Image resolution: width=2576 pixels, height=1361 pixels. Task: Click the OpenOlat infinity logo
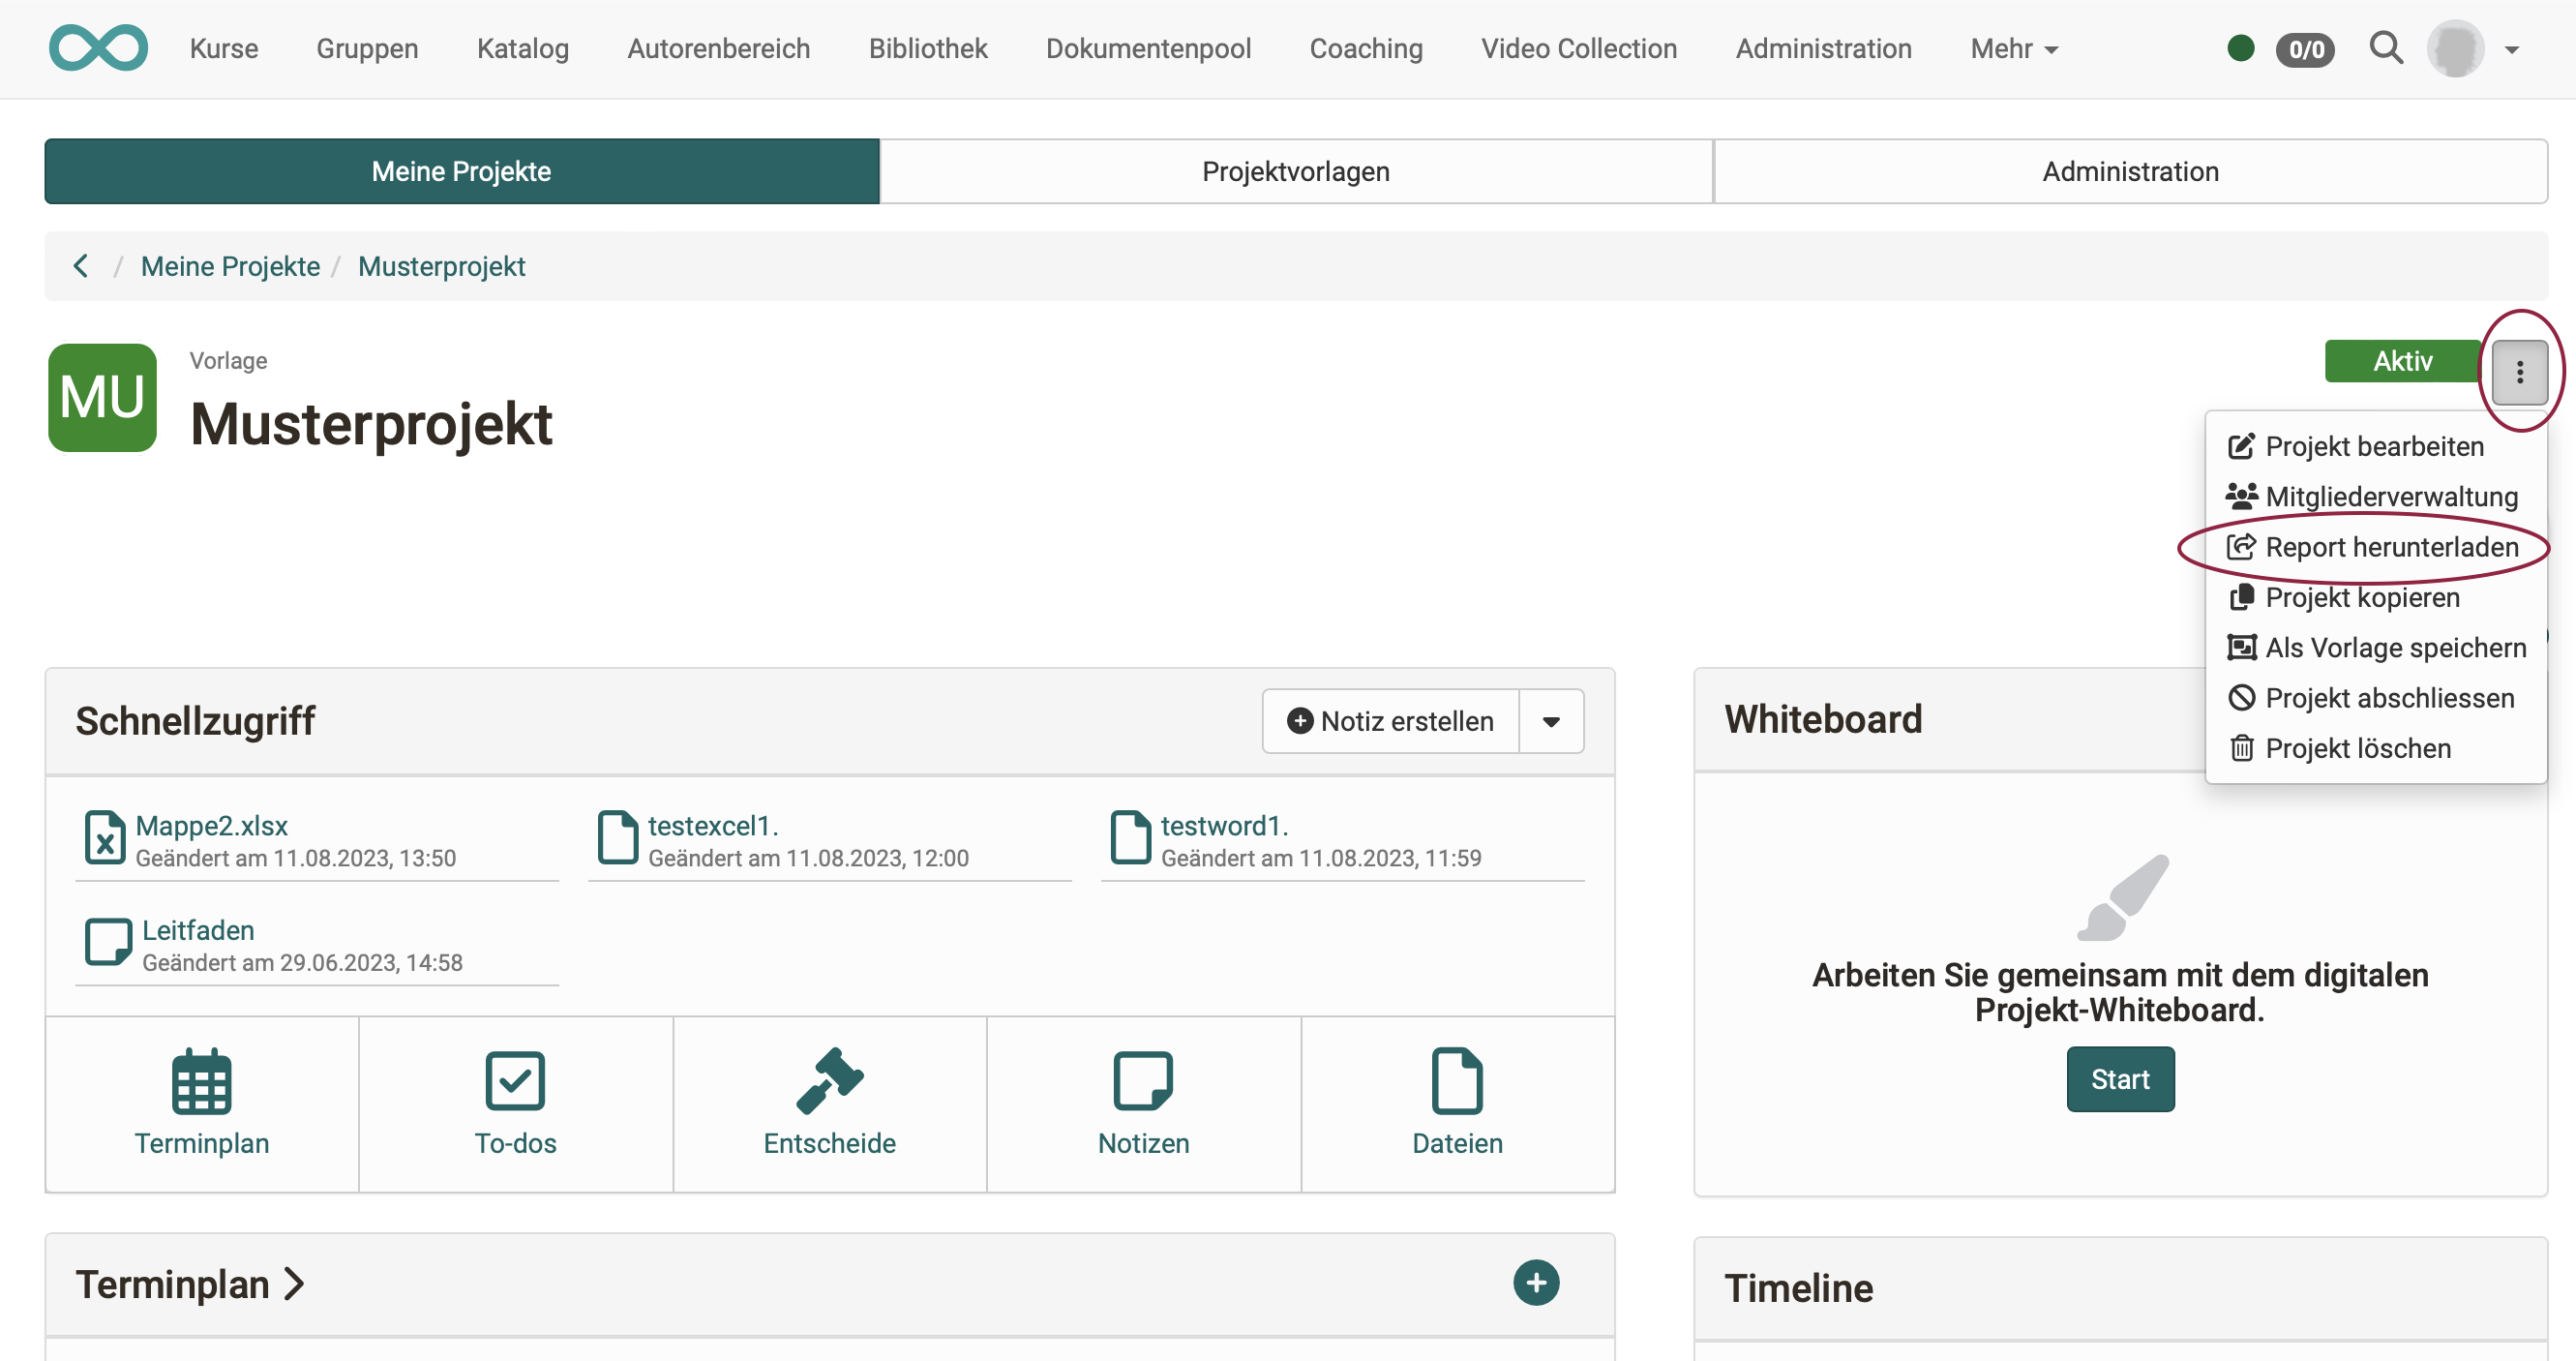tap(98, 48)
